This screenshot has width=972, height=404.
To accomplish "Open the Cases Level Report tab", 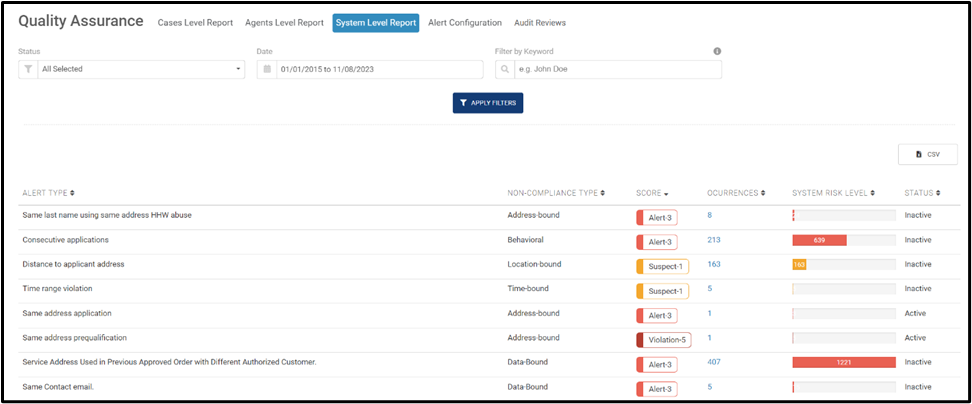I will (x=195, y=23).
